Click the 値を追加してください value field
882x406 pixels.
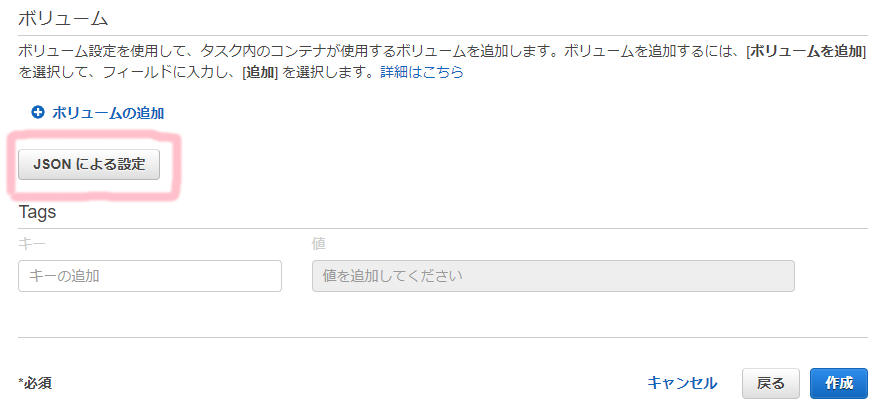(x=553, y=276)
